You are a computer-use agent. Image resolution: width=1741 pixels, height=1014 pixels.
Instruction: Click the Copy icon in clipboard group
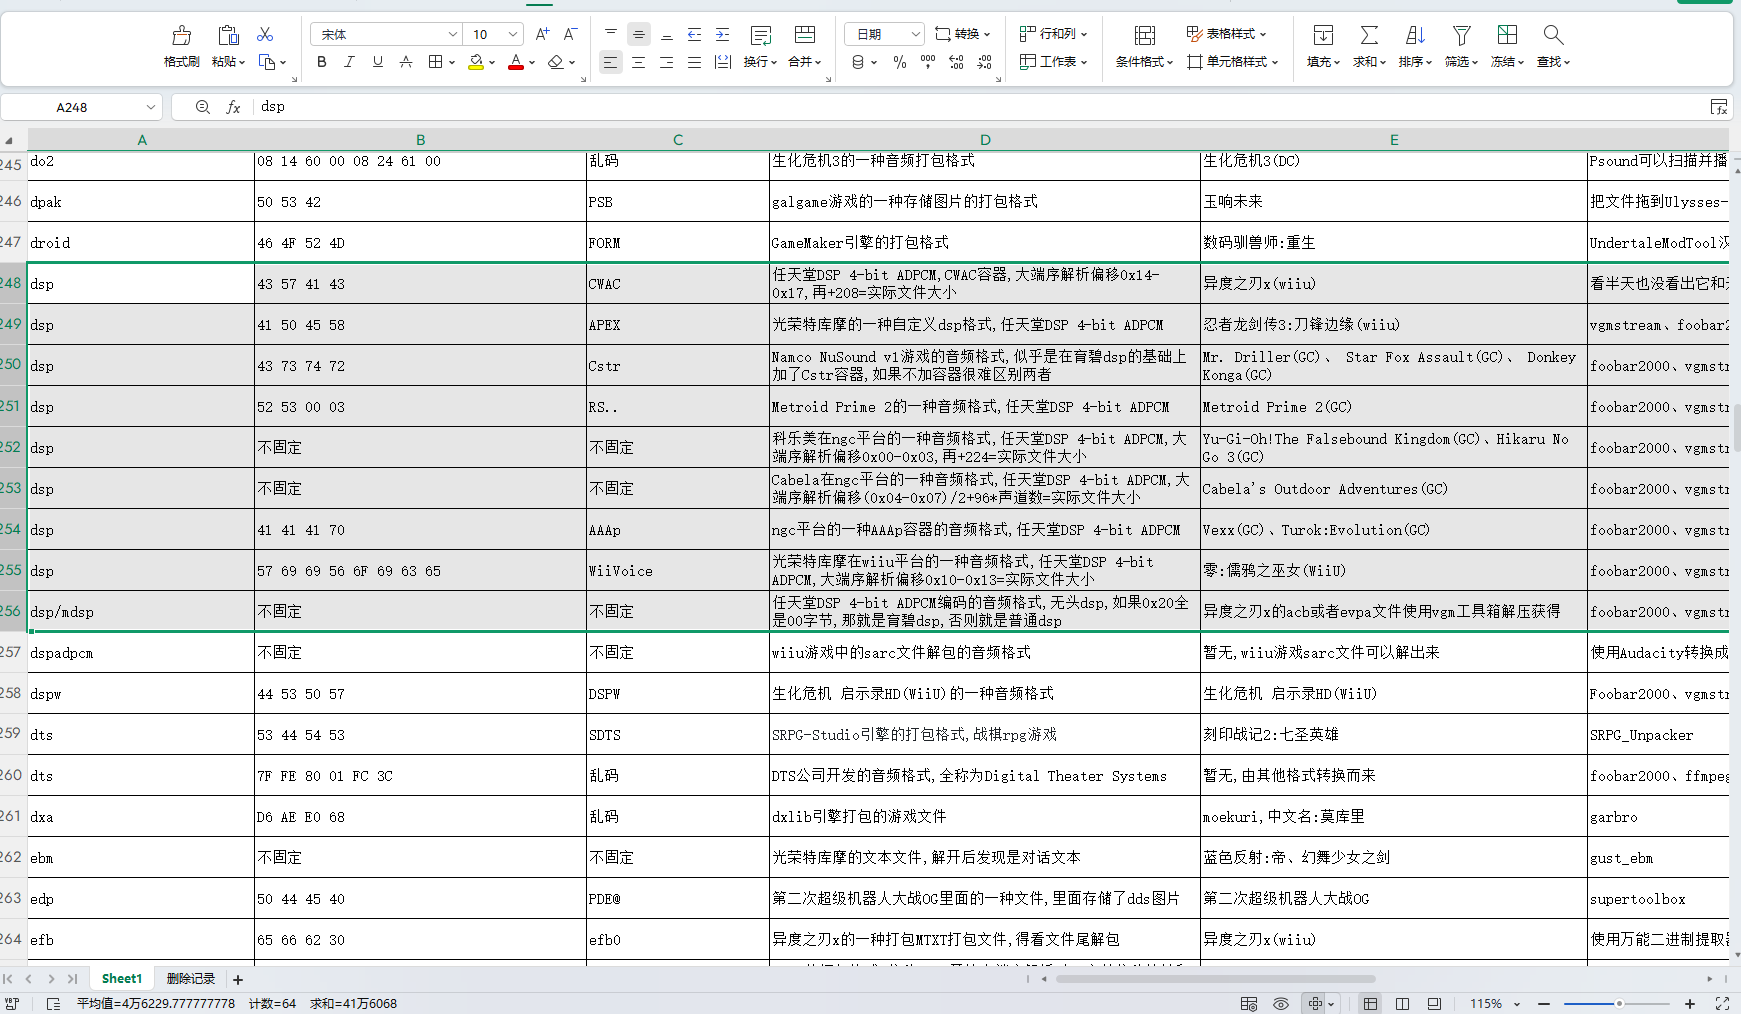267,62
